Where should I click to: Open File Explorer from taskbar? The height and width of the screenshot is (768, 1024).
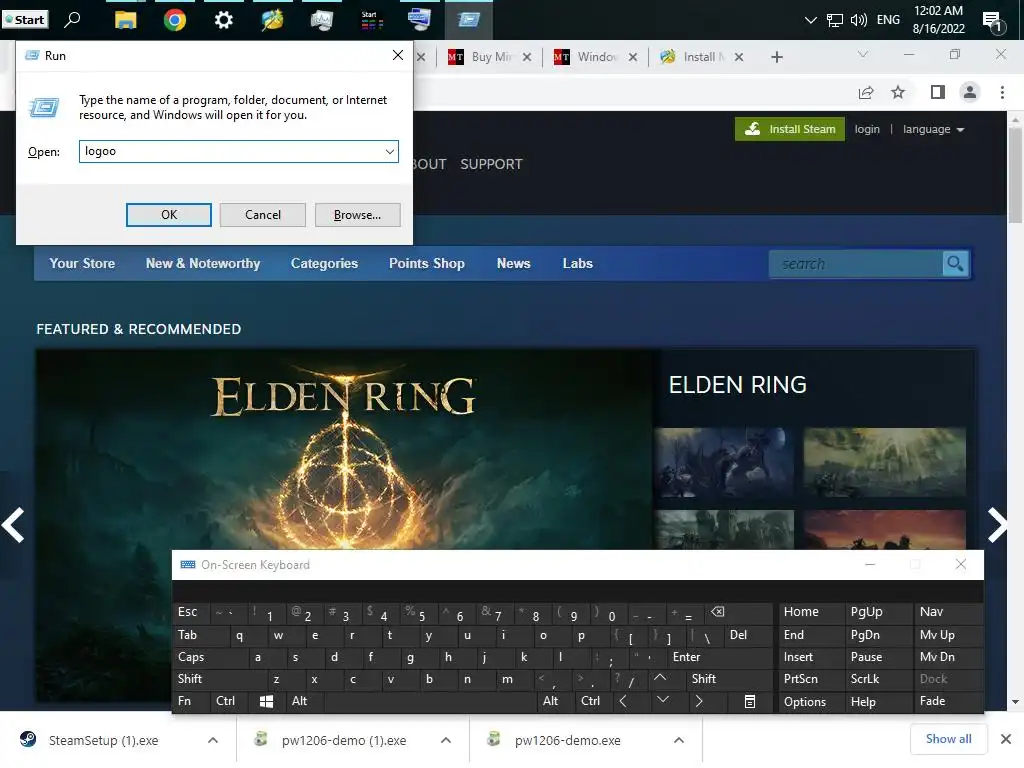[x=125, y=20]
